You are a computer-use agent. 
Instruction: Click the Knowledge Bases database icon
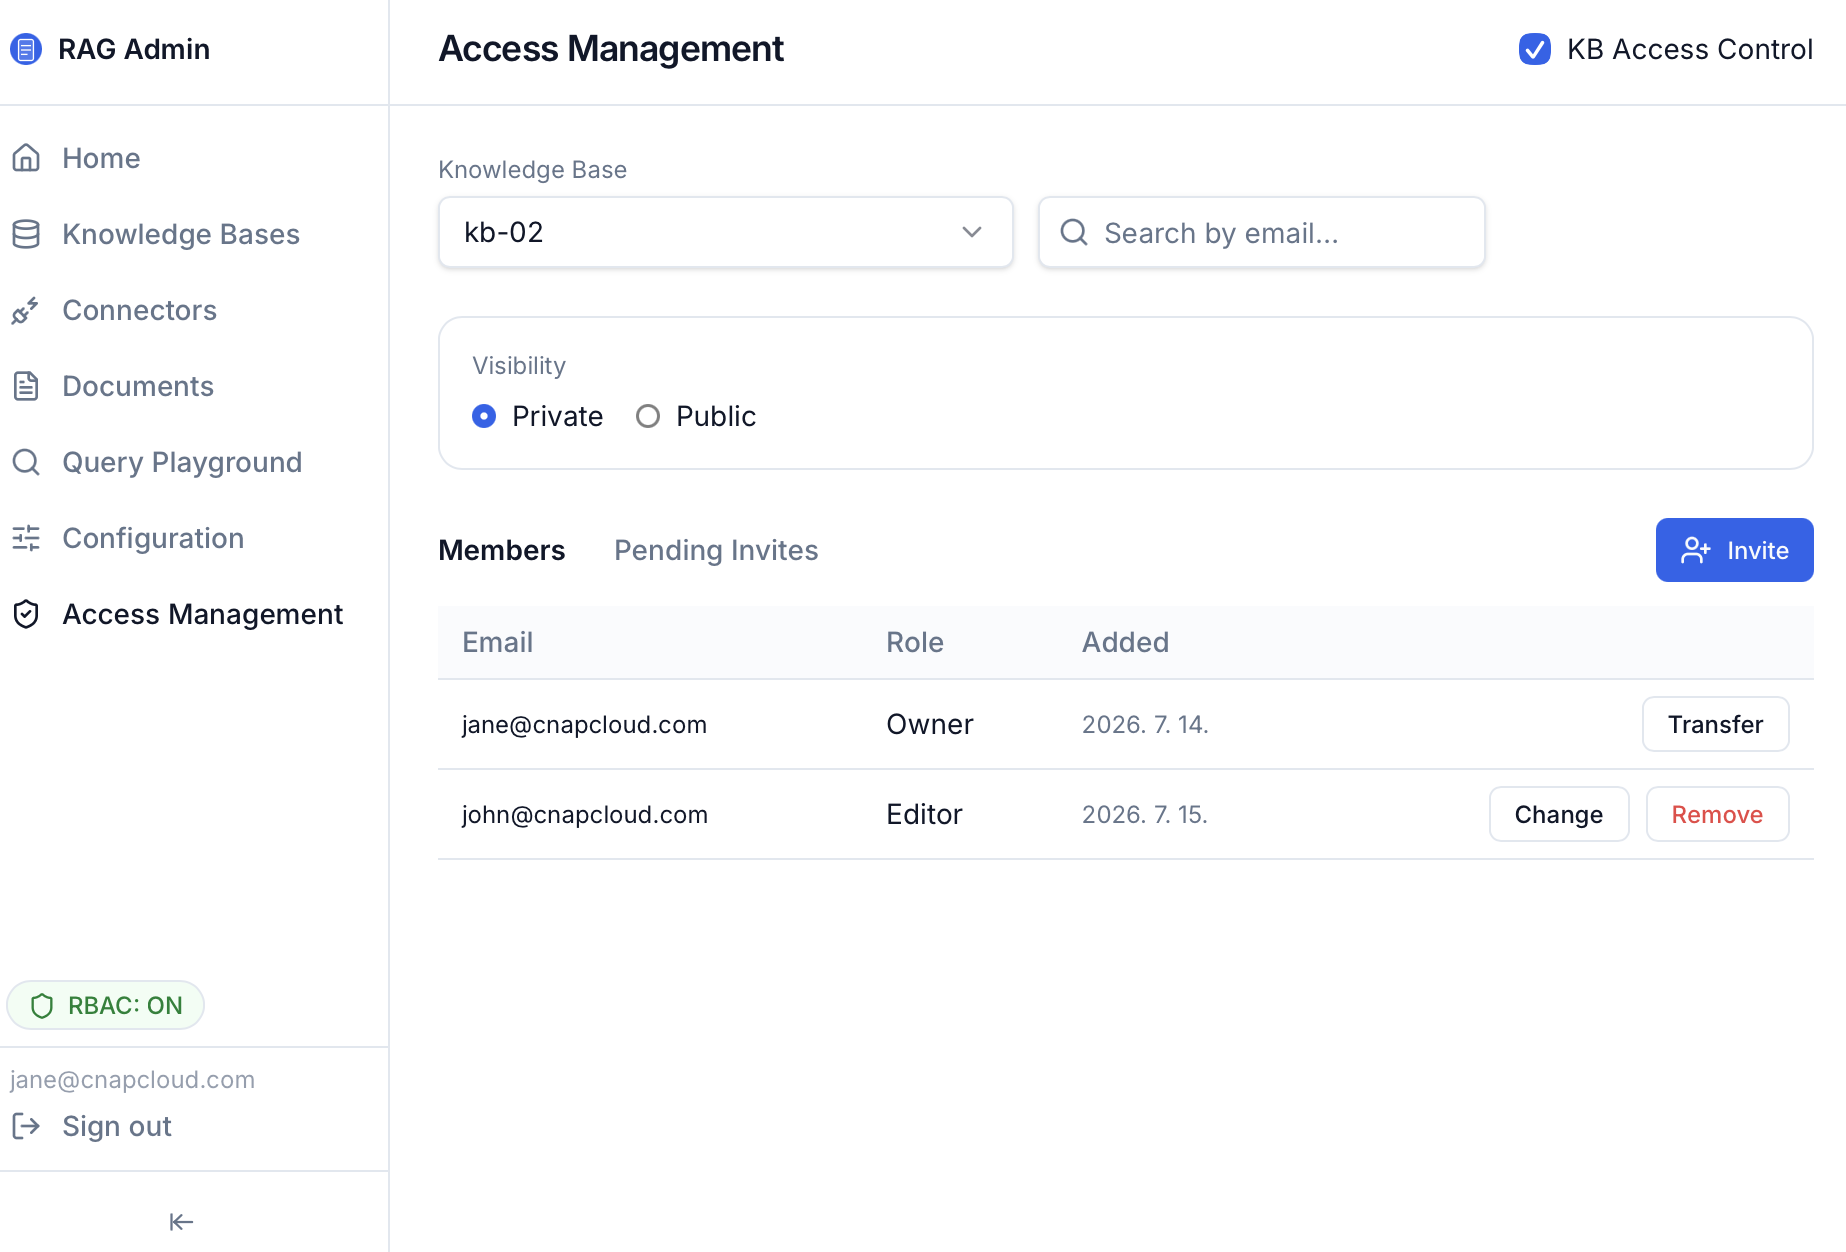point(26,234)
